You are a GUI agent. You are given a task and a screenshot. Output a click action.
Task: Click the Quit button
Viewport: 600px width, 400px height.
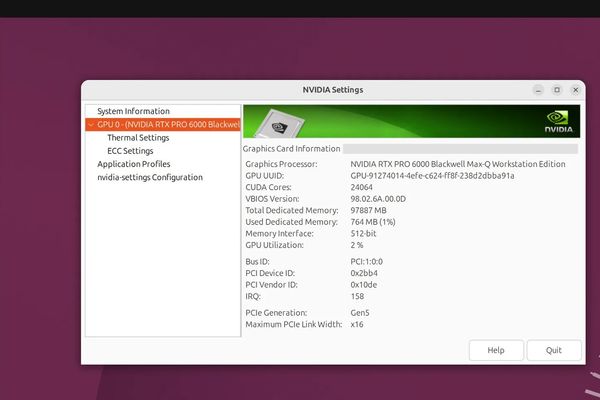pyautogui.click(x=554, y=350)
